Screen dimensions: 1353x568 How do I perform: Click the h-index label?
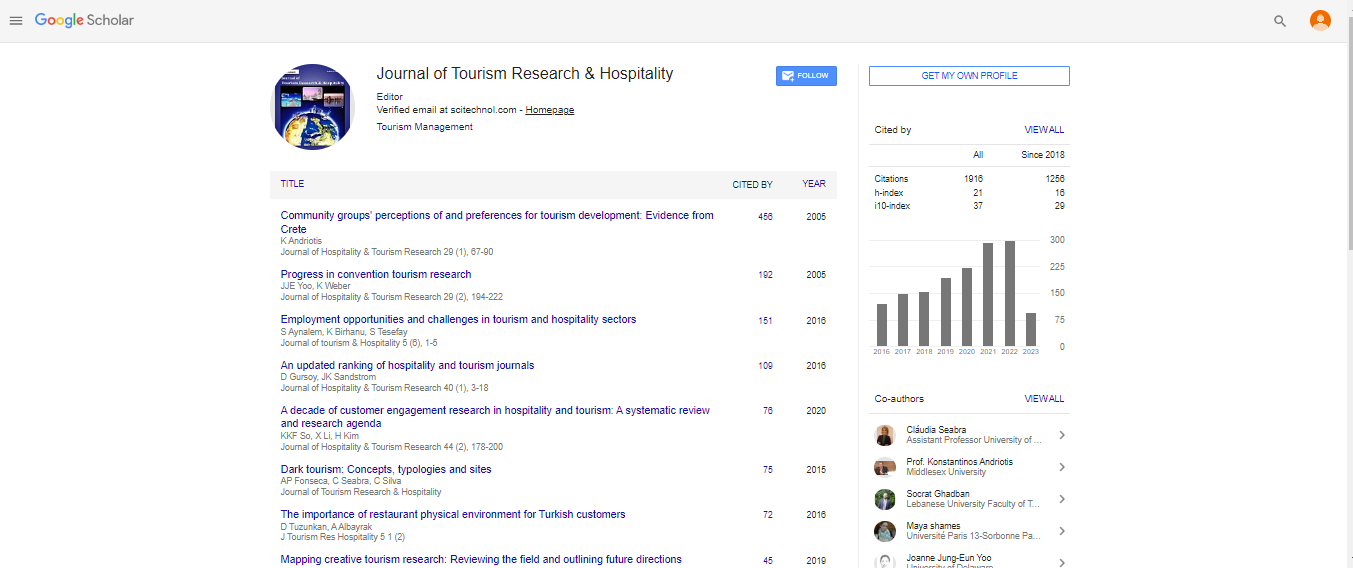tap(888, 192)
